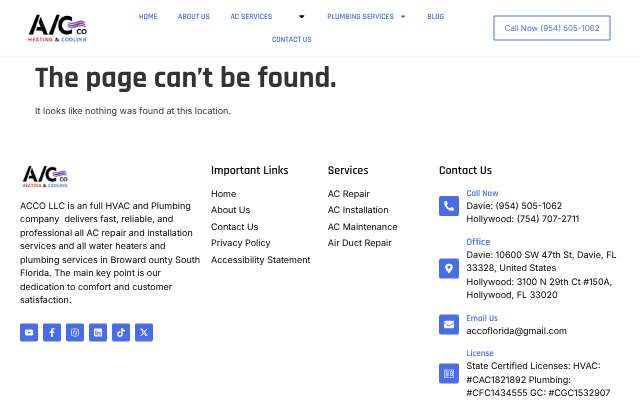The height and width of the screenshot is (400, 640).
Task: Go to Home in top navigation
Action: pos(148,16)
